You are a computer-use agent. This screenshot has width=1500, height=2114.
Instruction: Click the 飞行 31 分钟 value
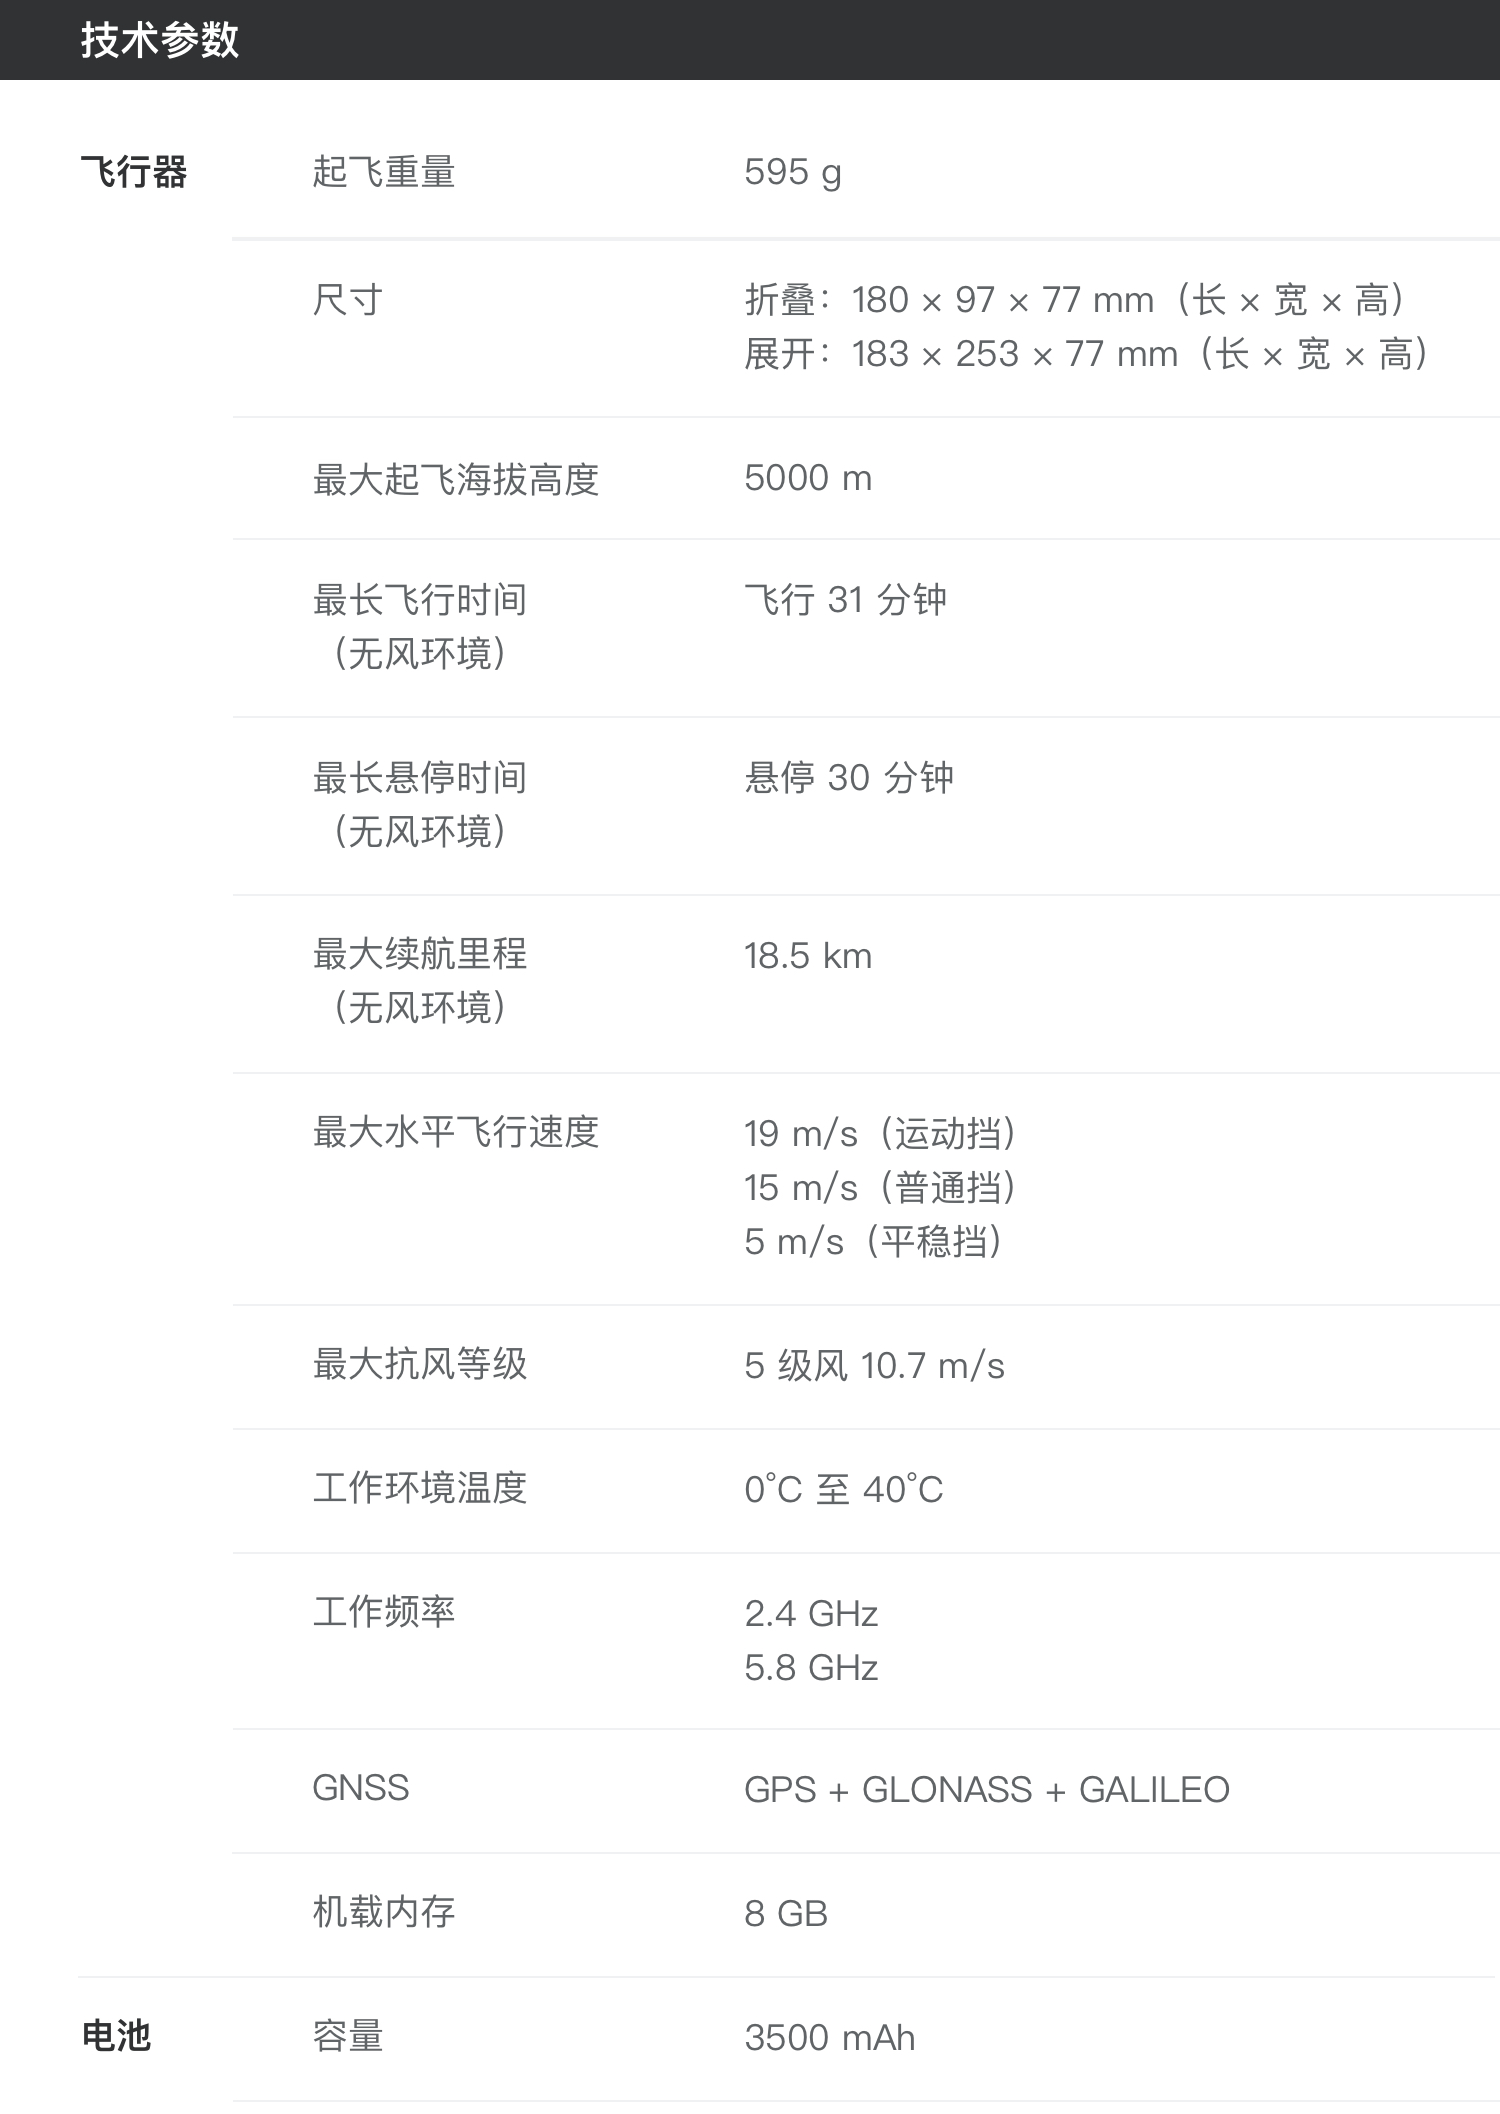pos(846,600)
